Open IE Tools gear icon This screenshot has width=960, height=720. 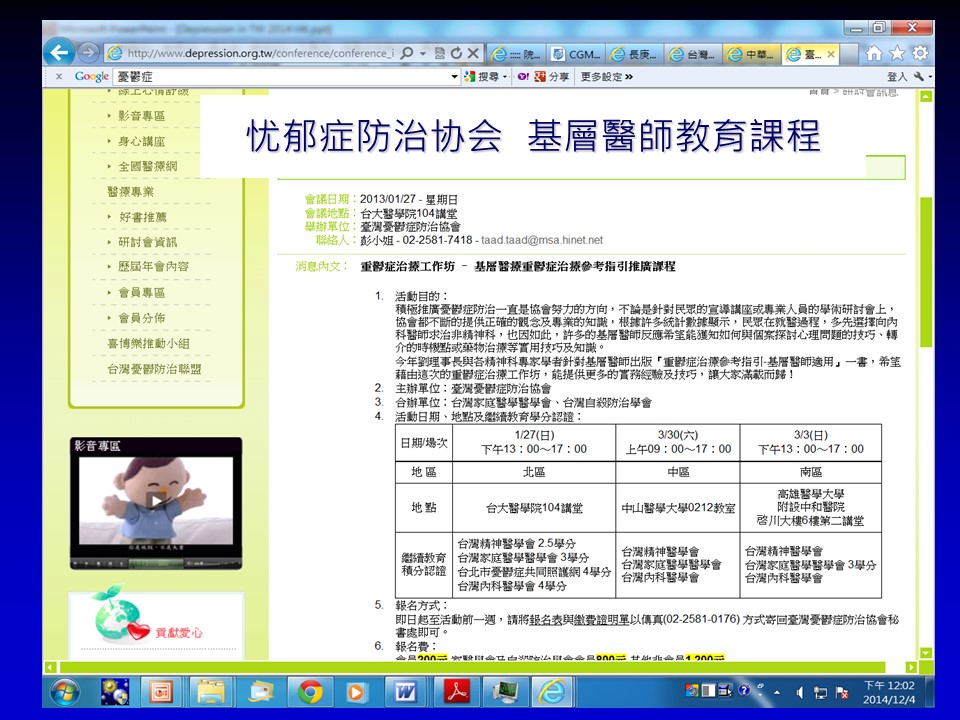920,54
